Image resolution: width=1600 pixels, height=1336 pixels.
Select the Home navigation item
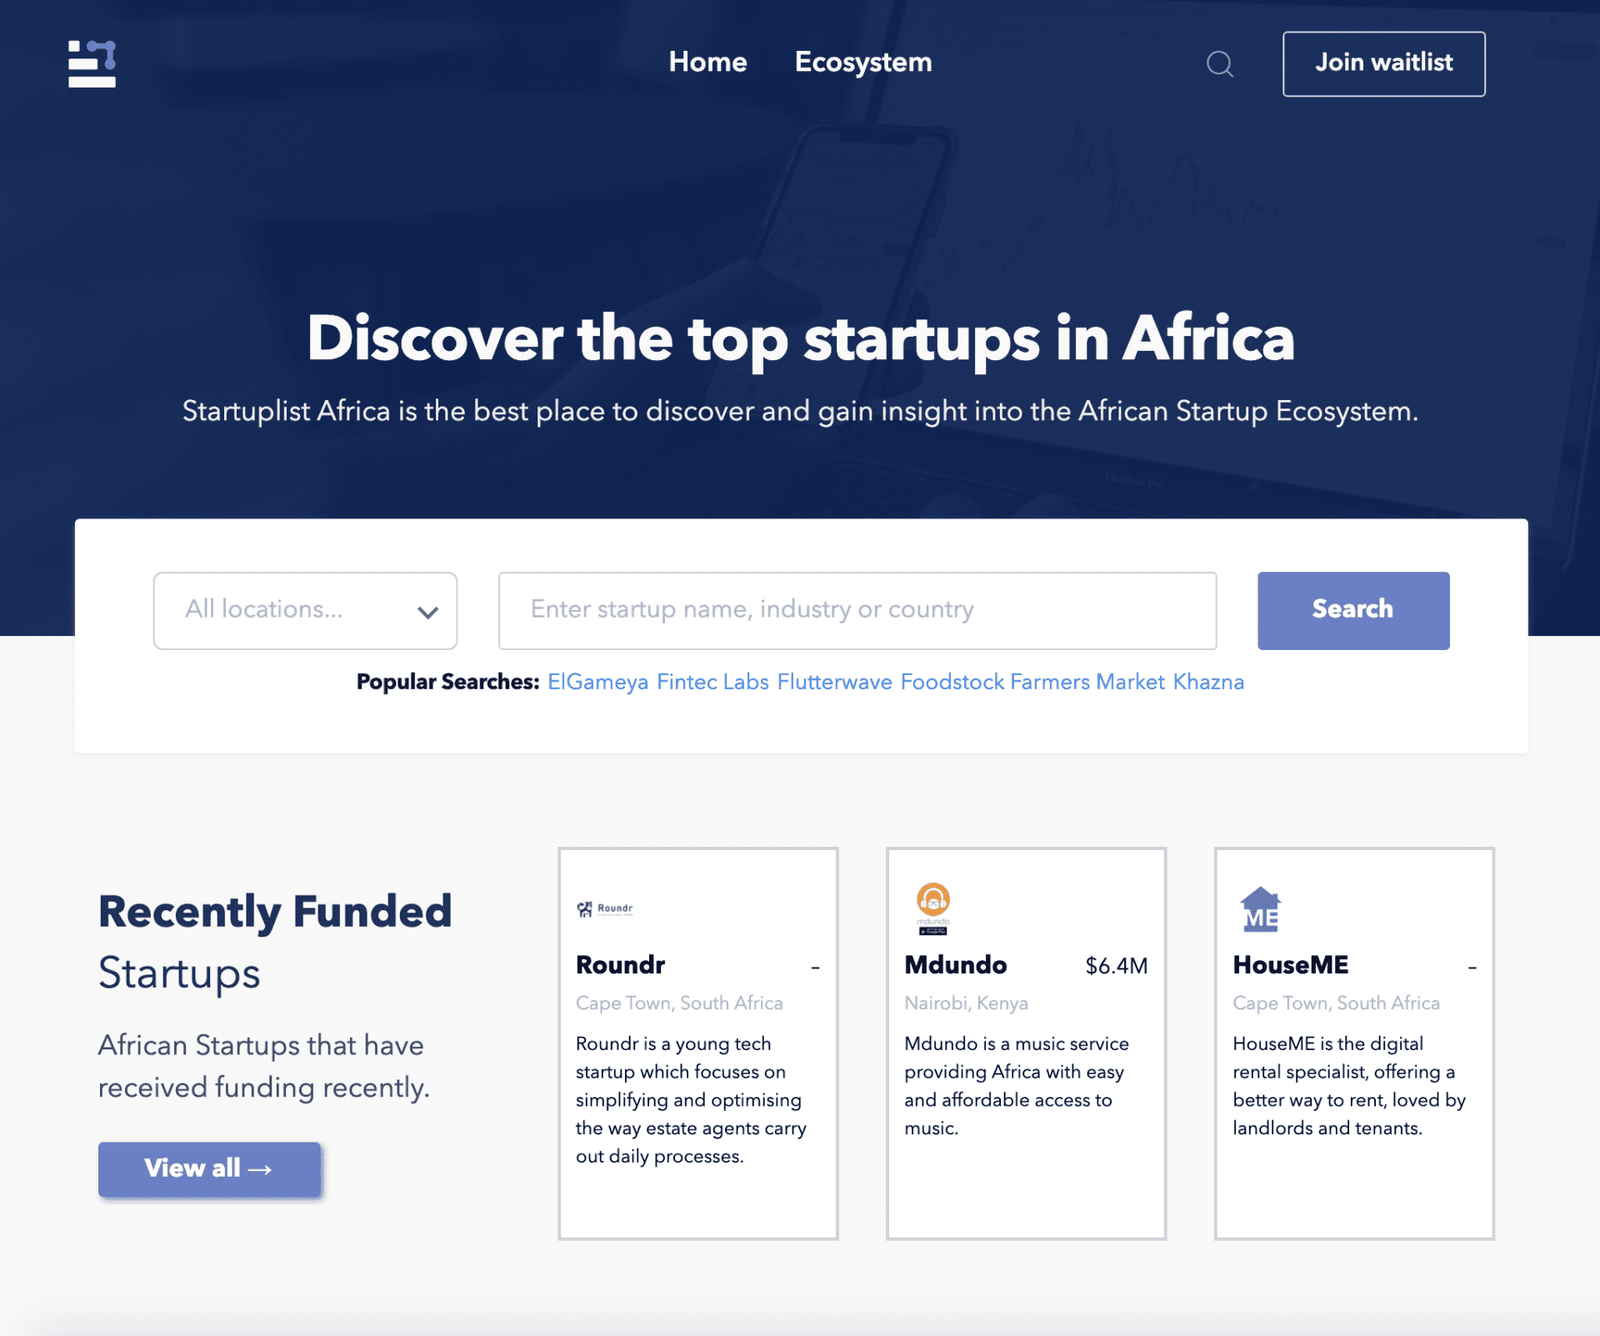pyautogui.click(x=707, y=62)
